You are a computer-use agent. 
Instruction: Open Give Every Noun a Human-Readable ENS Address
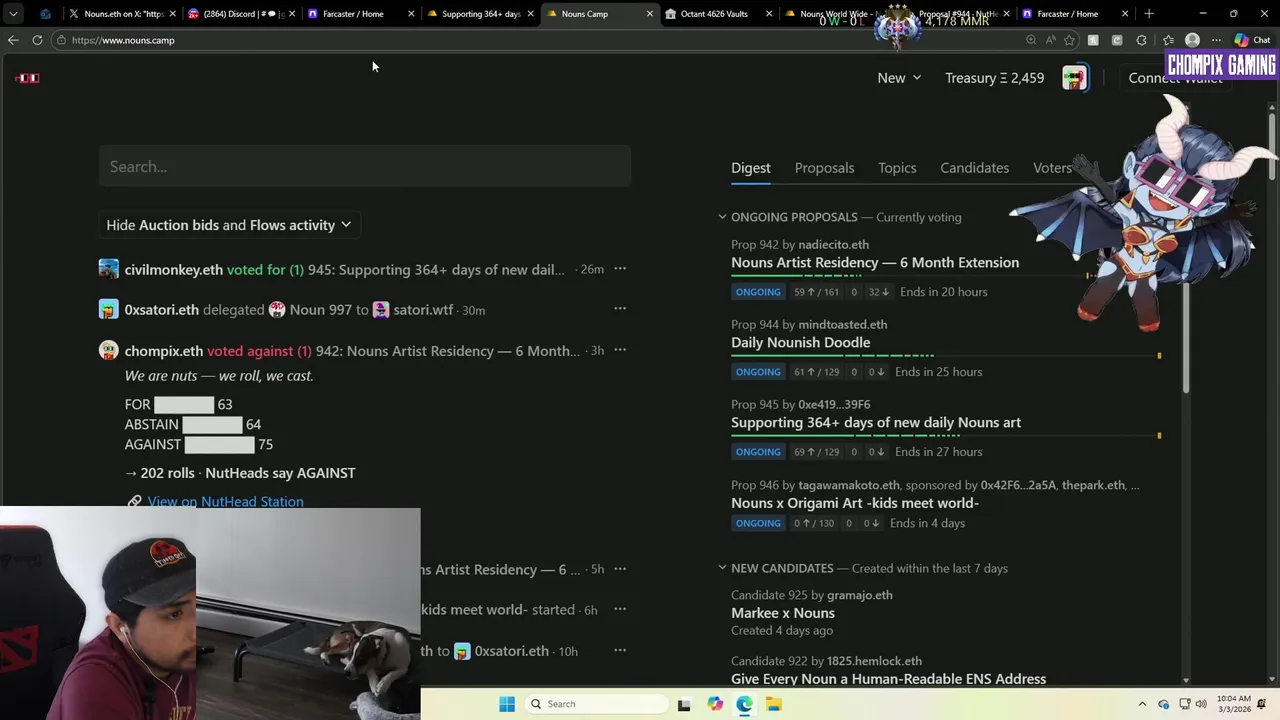(x=888, y=679)
